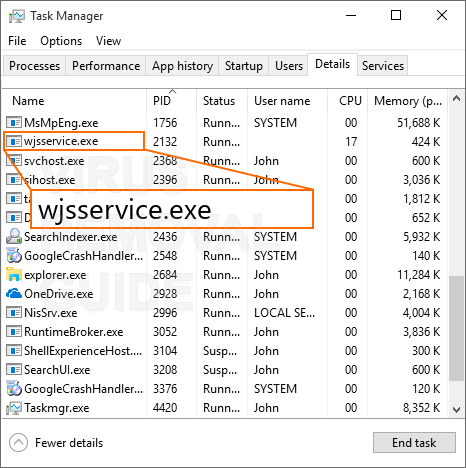This screenshot has height=468, width=466.
Task: Click the scrollbar down arrow
Action: [456, 409]
